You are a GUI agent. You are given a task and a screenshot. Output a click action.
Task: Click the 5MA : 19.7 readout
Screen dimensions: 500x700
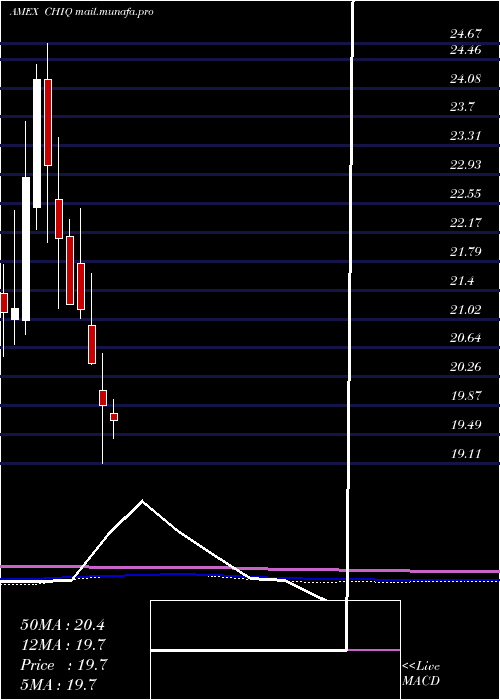pos(58,684)
